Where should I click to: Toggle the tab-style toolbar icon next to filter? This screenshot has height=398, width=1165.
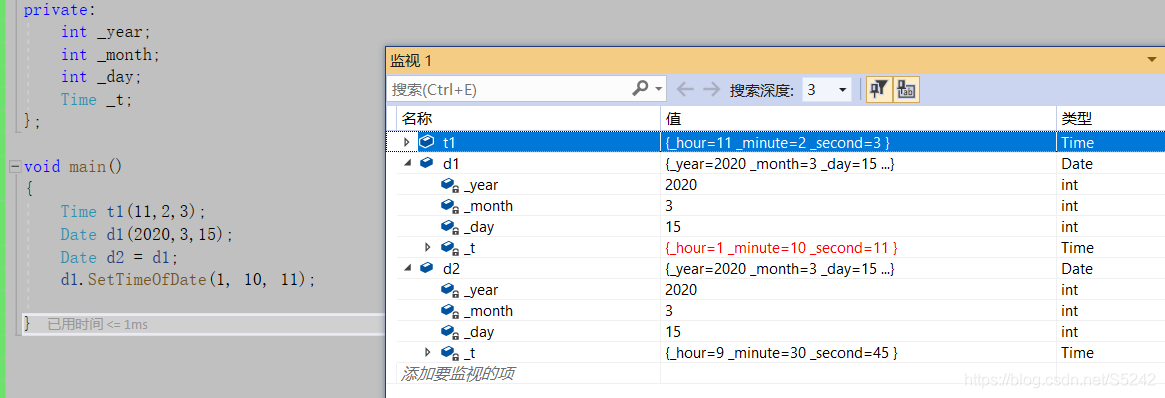tap(906, 90)
